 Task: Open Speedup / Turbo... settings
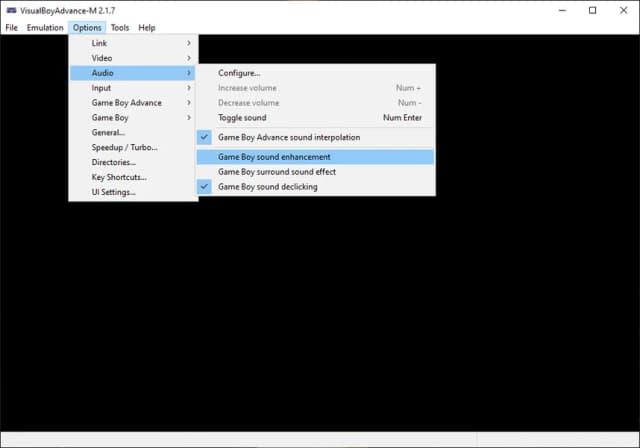pos(133,147)
